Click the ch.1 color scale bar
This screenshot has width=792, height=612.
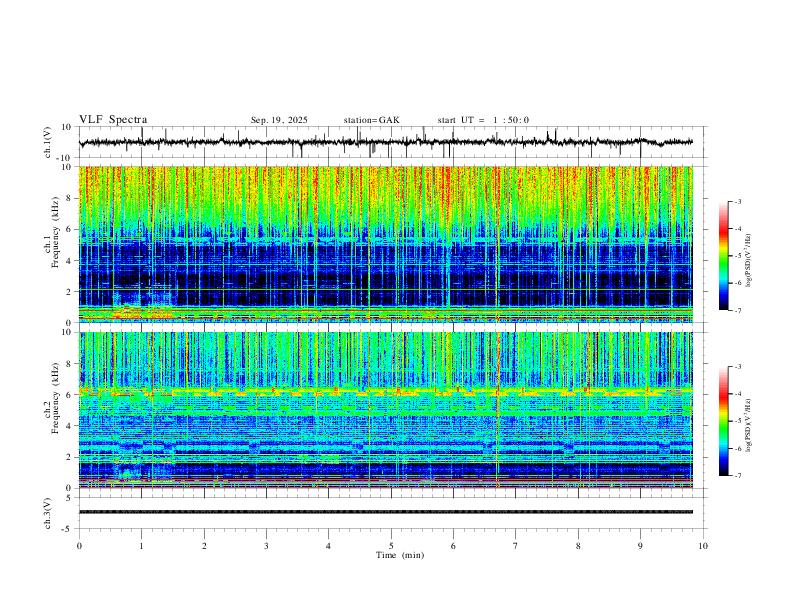tap(724, 256)
